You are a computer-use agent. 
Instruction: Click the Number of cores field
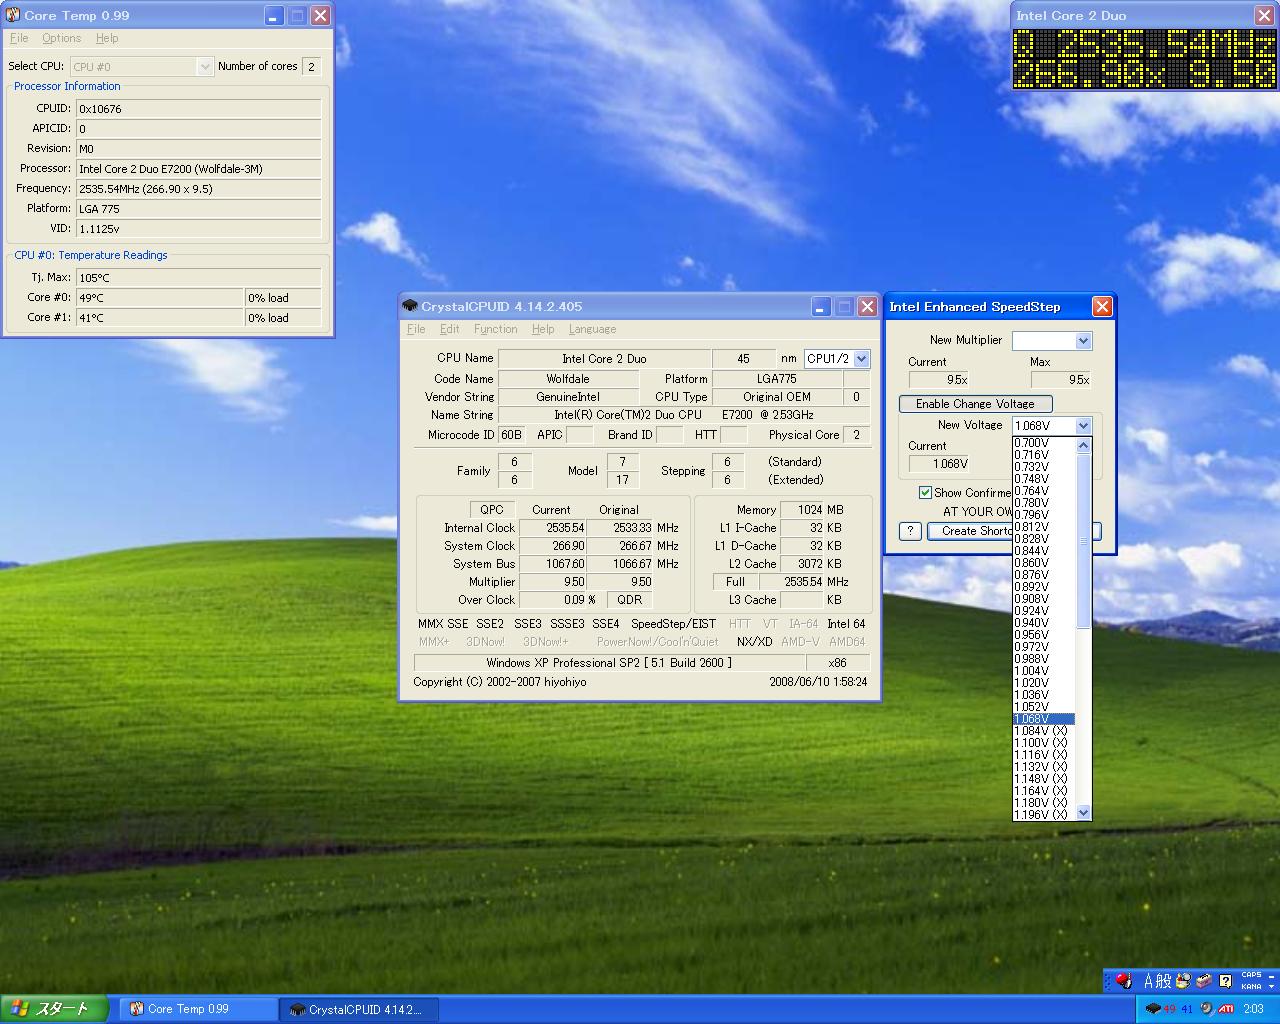coord(311,66)
